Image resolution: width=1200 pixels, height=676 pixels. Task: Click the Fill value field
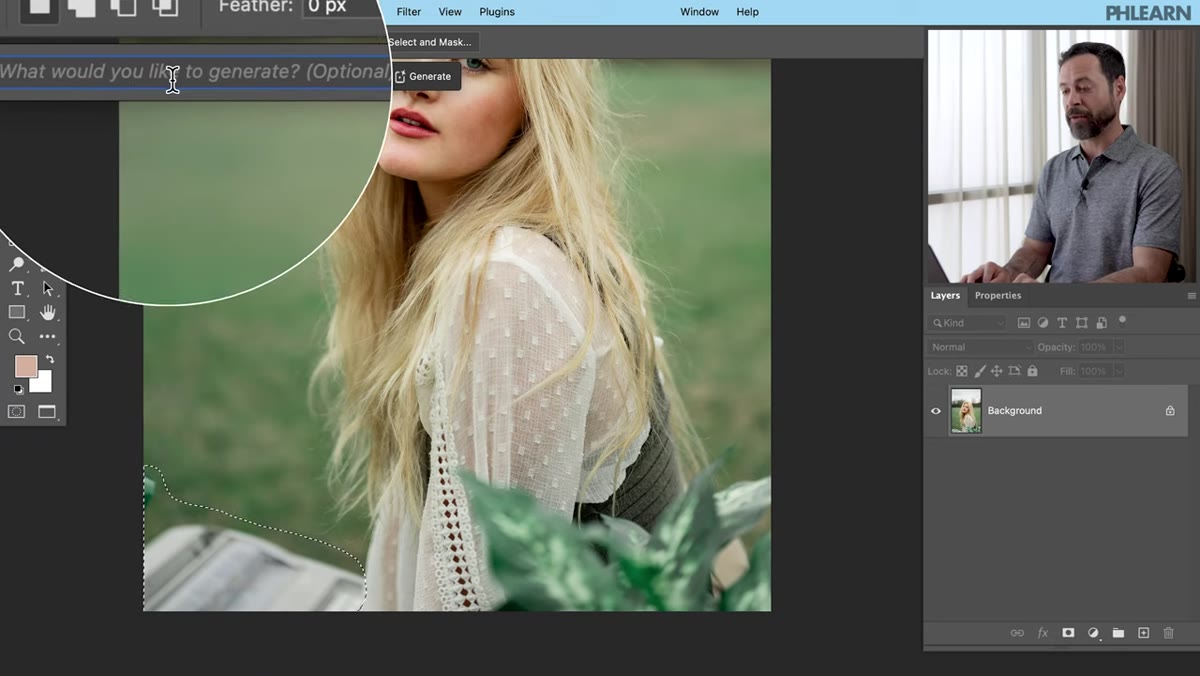point(1094,371)
